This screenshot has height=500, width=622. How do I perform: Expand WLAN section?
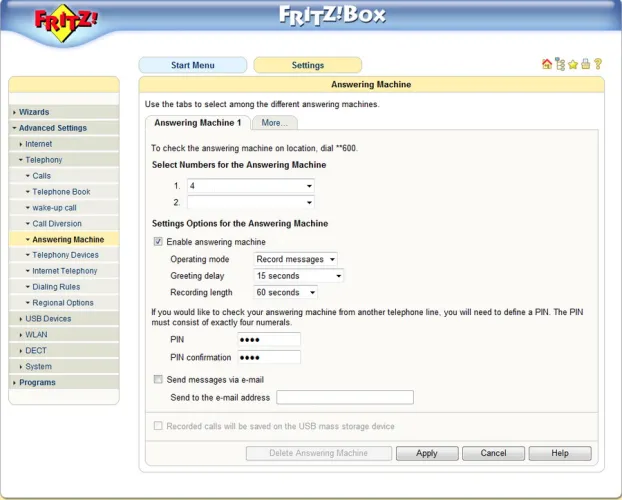[64, 335]
